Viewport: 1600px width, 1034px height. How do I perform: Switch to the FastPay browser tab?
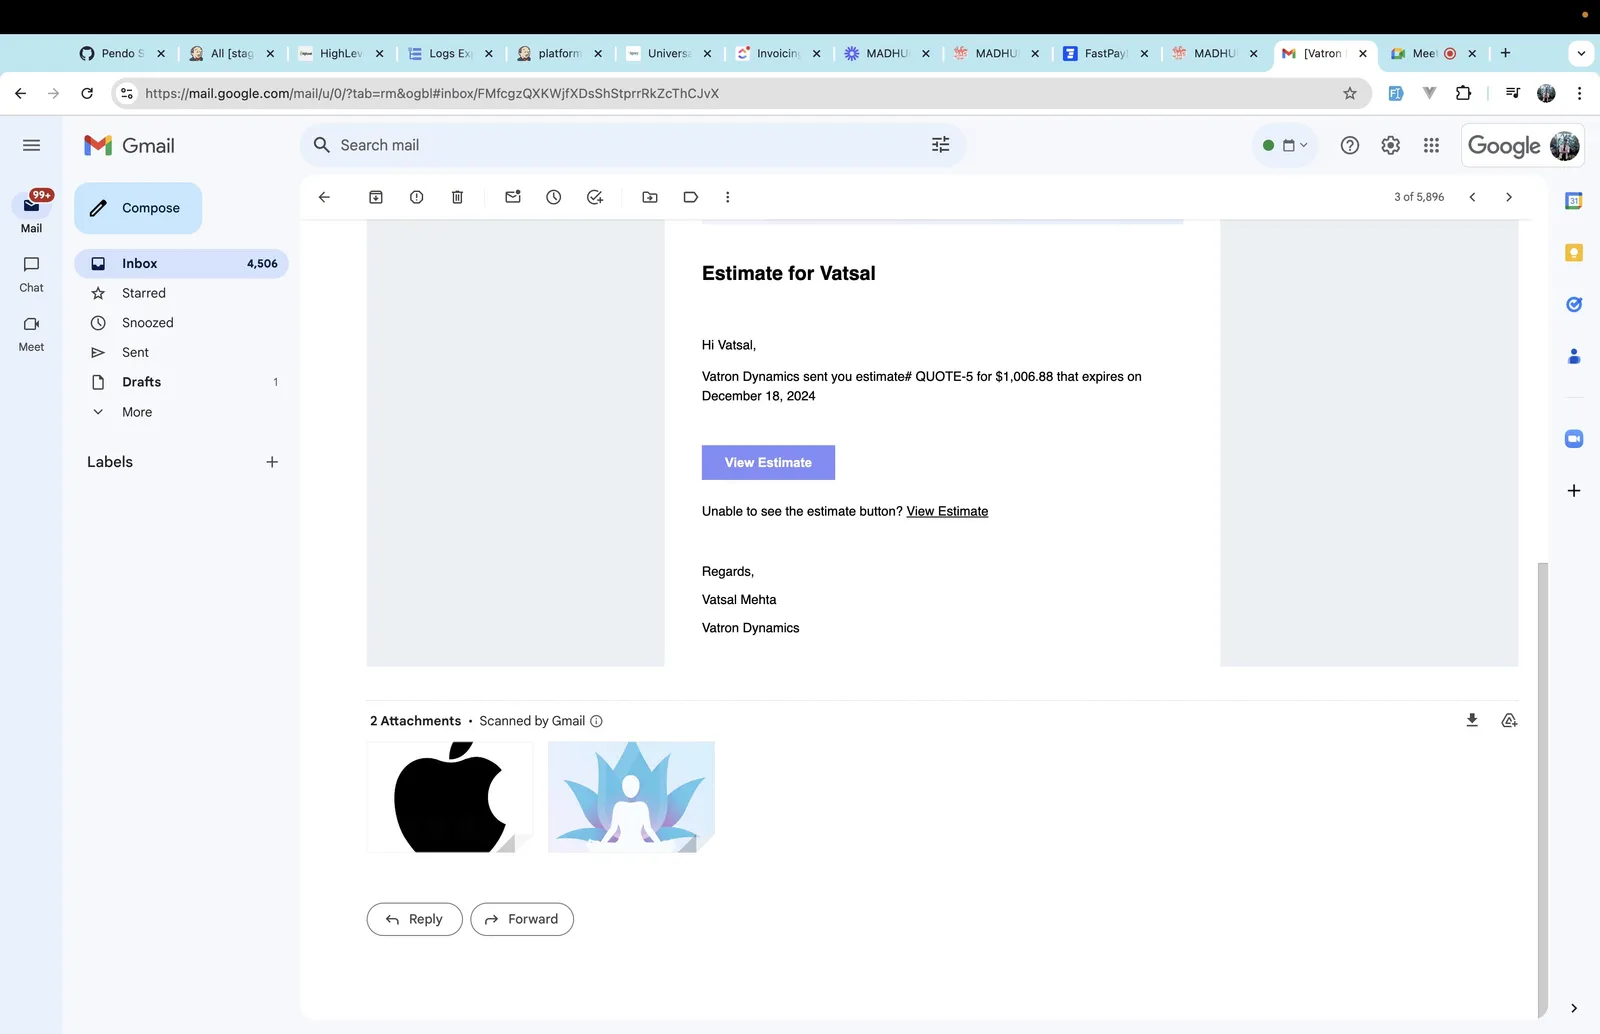[x=1106, y=54]
